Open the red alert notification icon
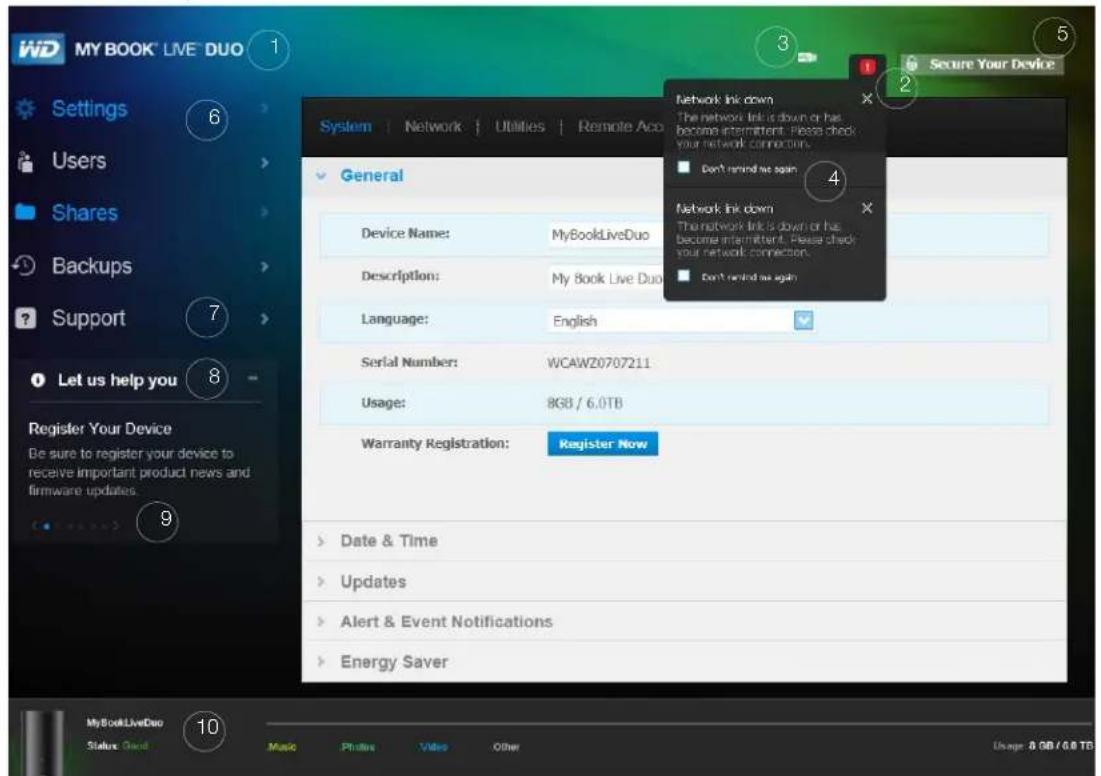 867,67
